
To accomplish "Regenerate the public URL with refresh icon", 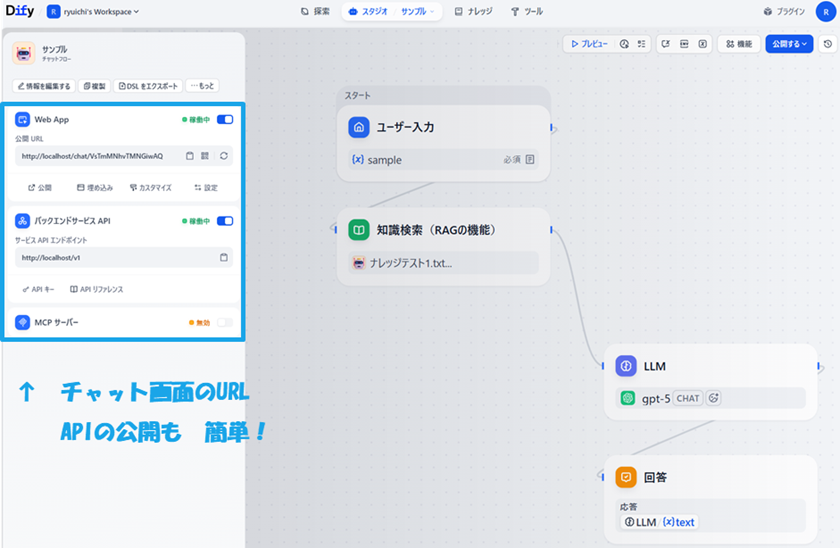I will (224, 156).
